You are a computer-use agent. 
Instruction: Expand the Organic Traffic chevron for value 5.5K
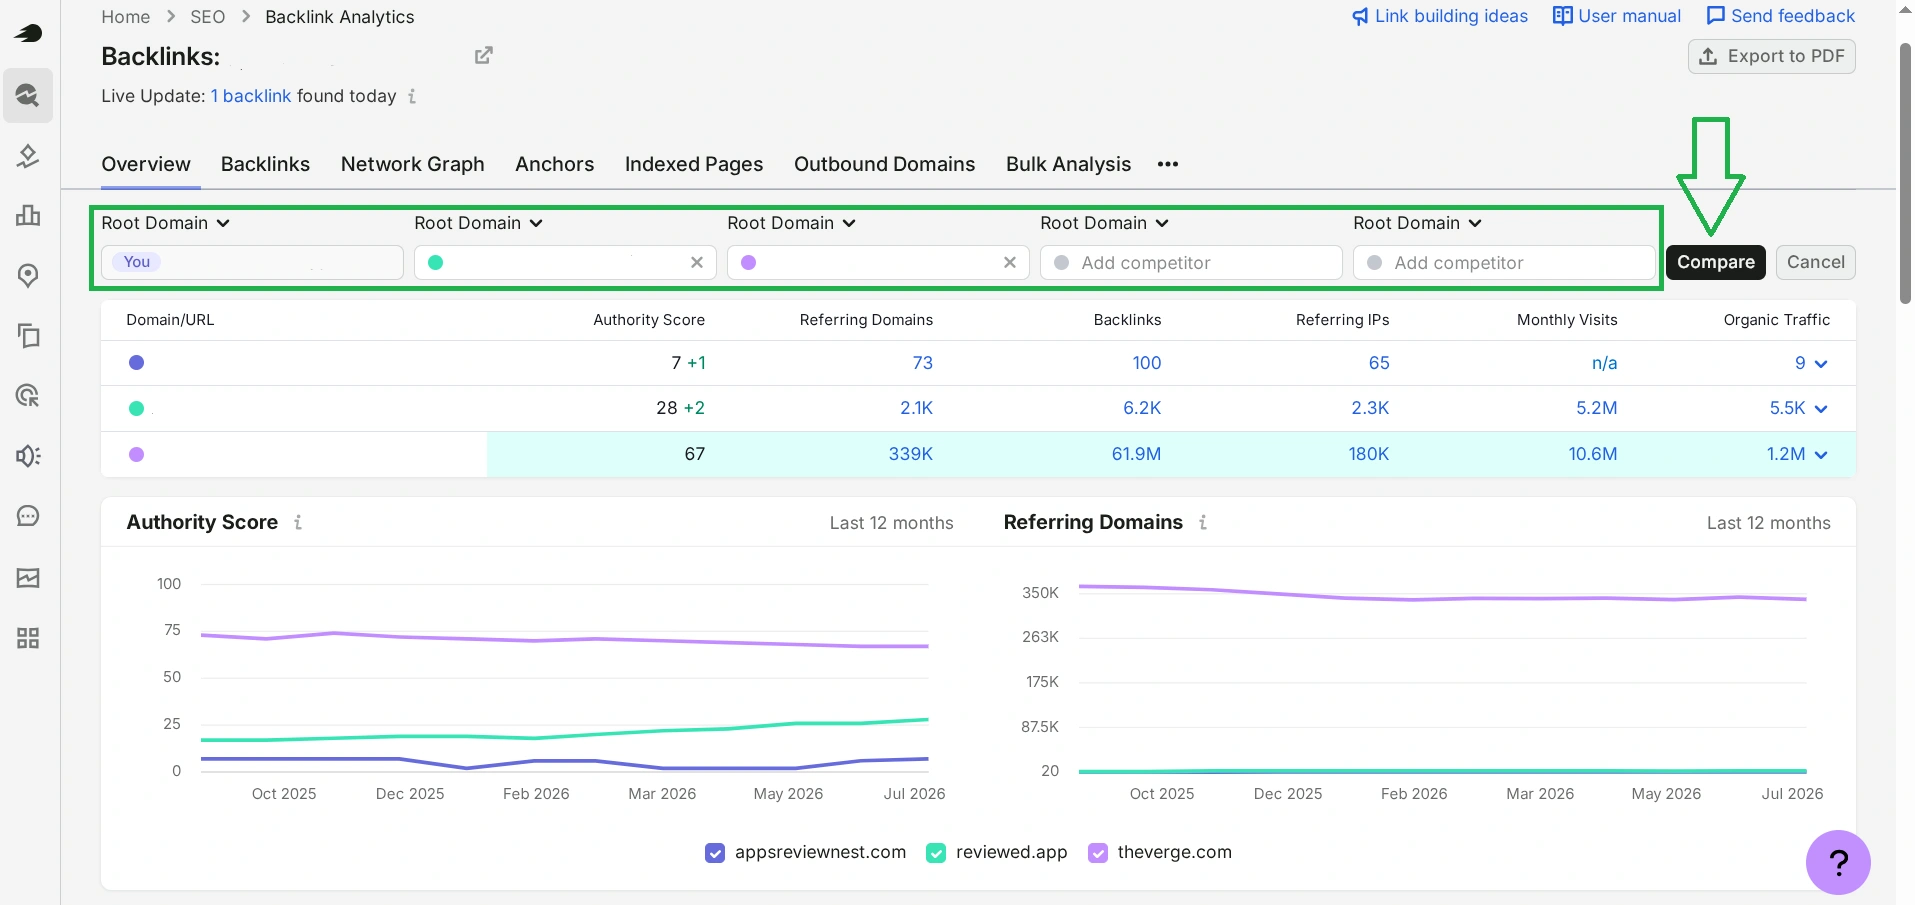pyautogui.click(x=1821, y=409)
